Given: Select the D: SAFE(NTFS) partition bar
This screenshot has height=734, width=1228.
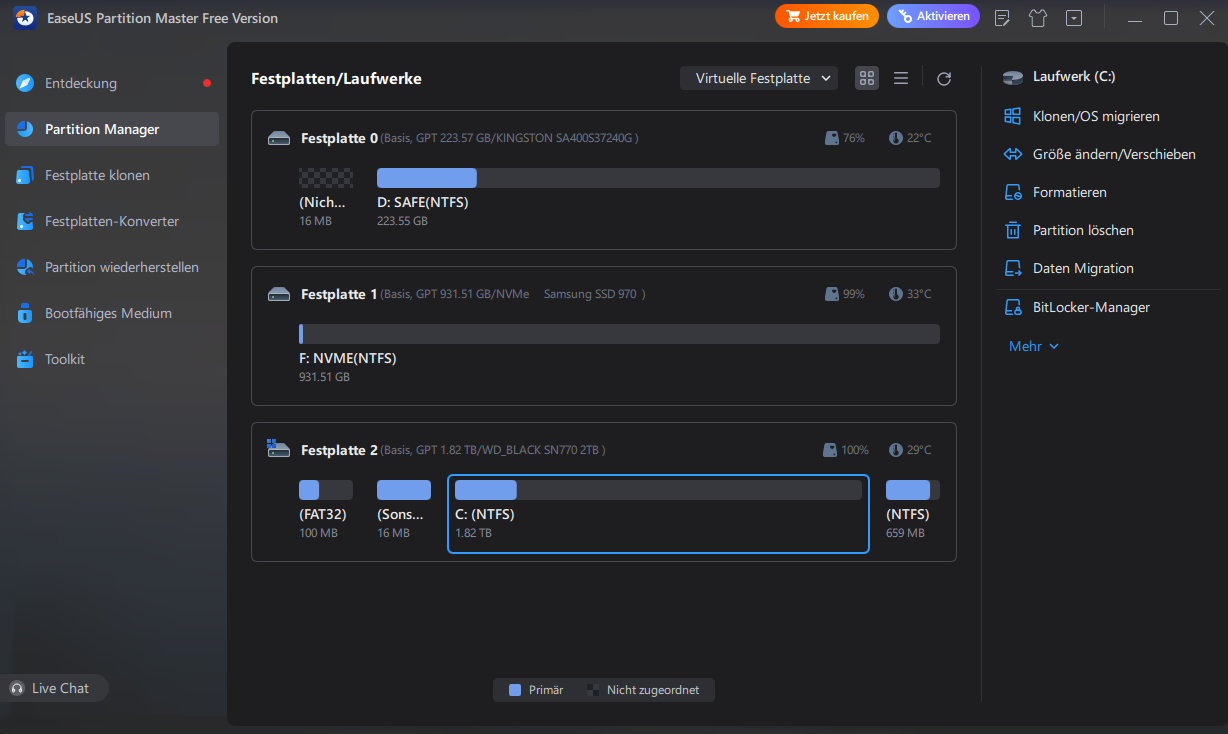Looking at the screenshot, I should [x=658, y=178].
